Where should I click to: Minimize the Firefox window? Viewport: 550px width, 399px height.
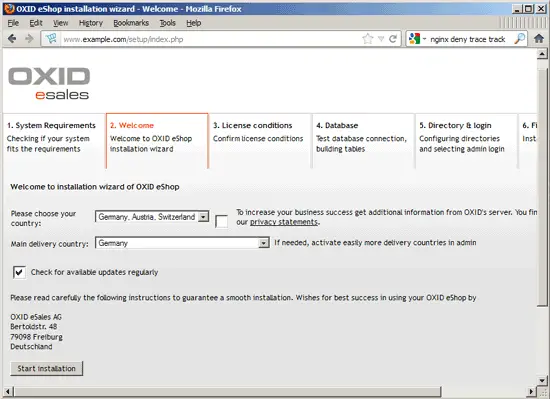click(516, 9)
